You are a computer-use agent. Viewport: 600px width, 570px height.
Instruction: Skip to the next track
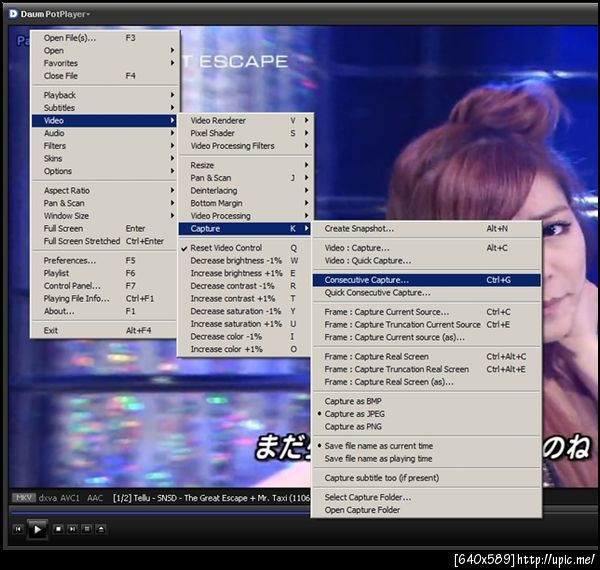coord(73,528)
